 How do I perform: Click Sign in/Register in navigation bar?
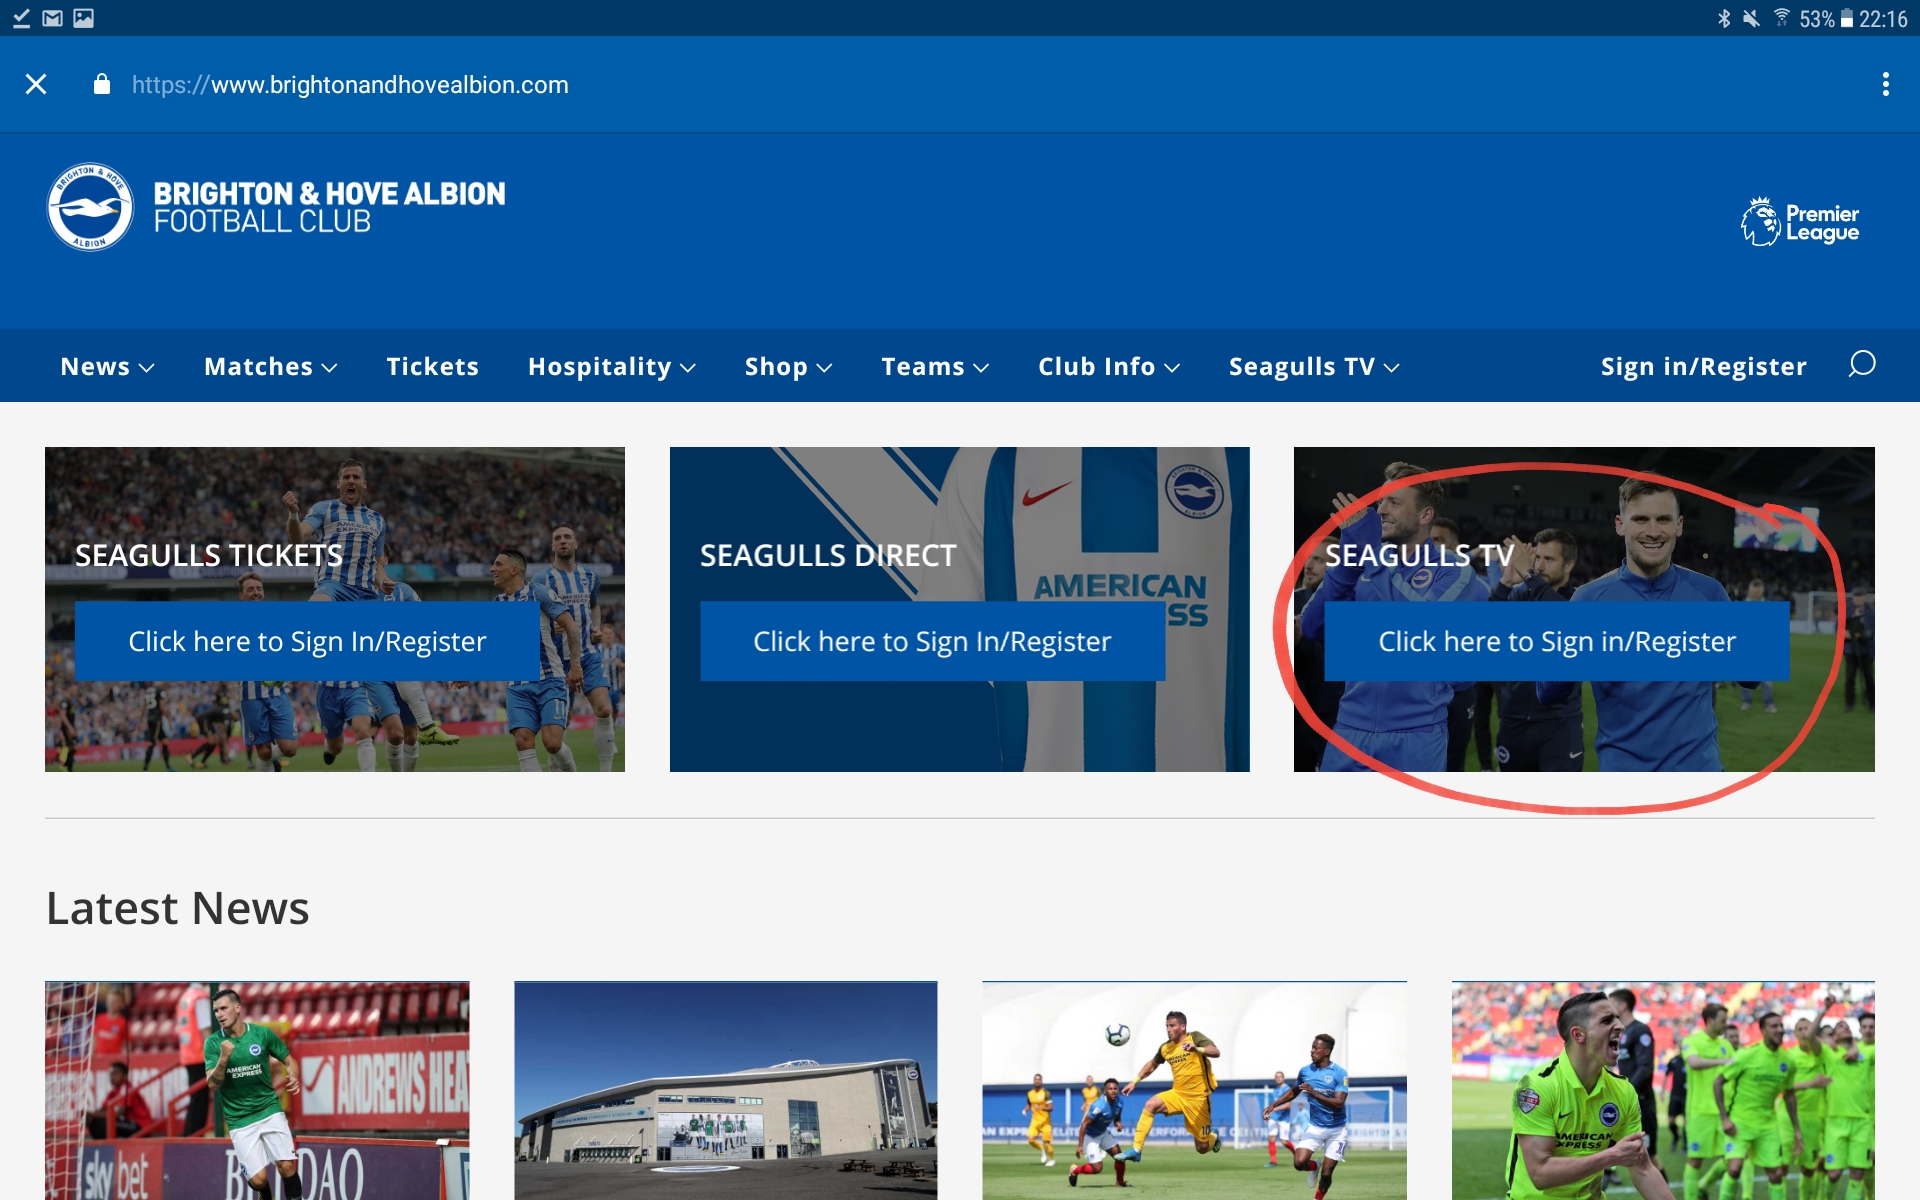pyautogui.click(x=1703, y=367)
